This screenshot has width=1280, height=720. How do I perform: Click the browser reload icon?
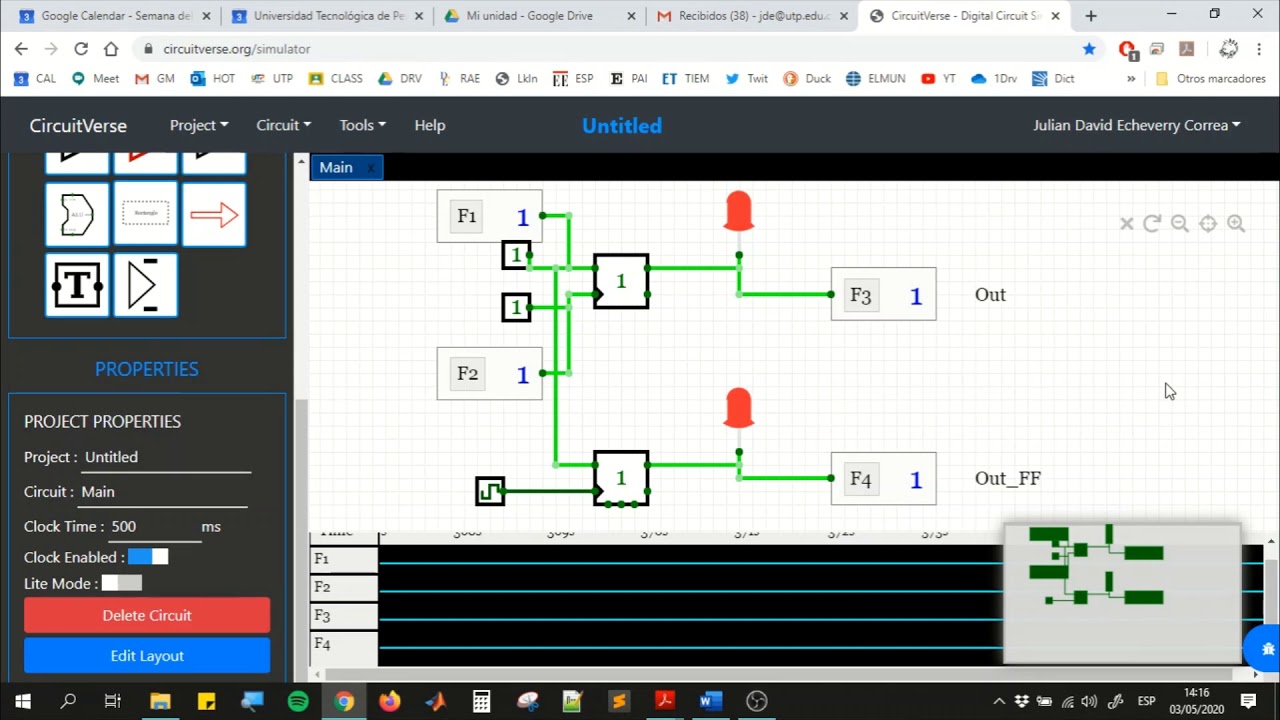click(x=81, y=49)
